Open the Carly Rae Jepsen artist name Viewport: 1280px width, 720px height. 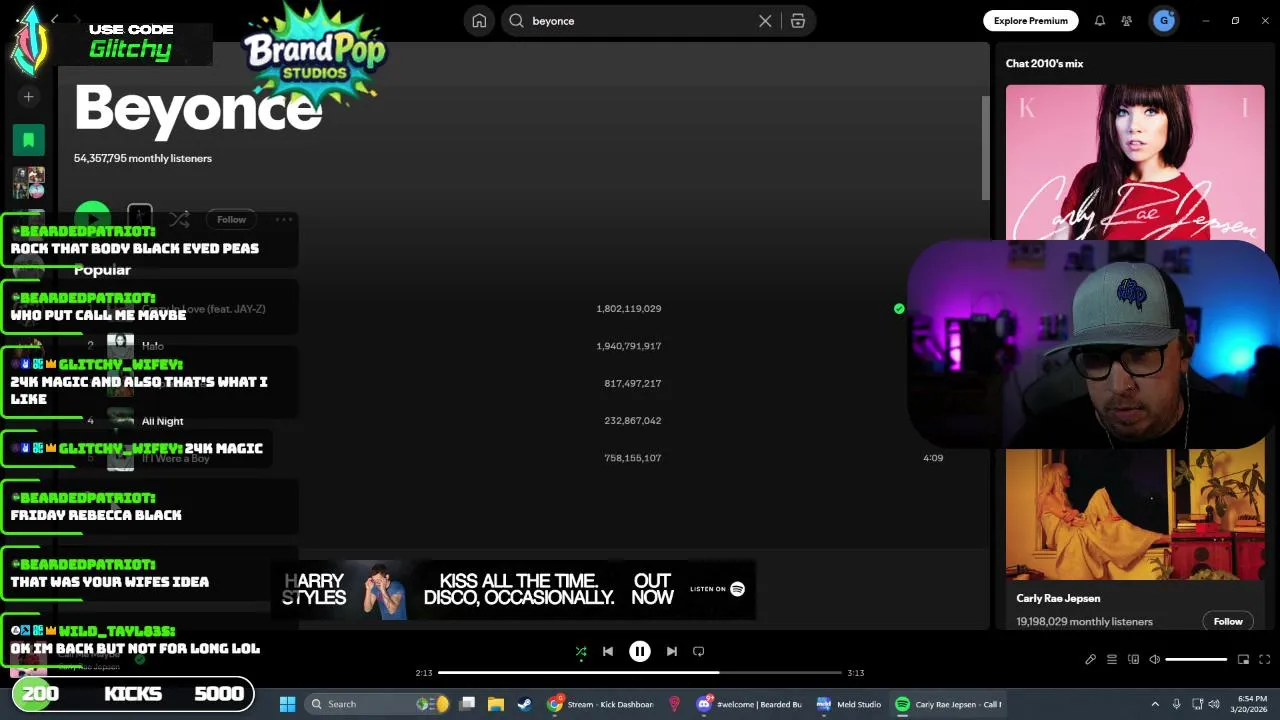point(1058,598)
